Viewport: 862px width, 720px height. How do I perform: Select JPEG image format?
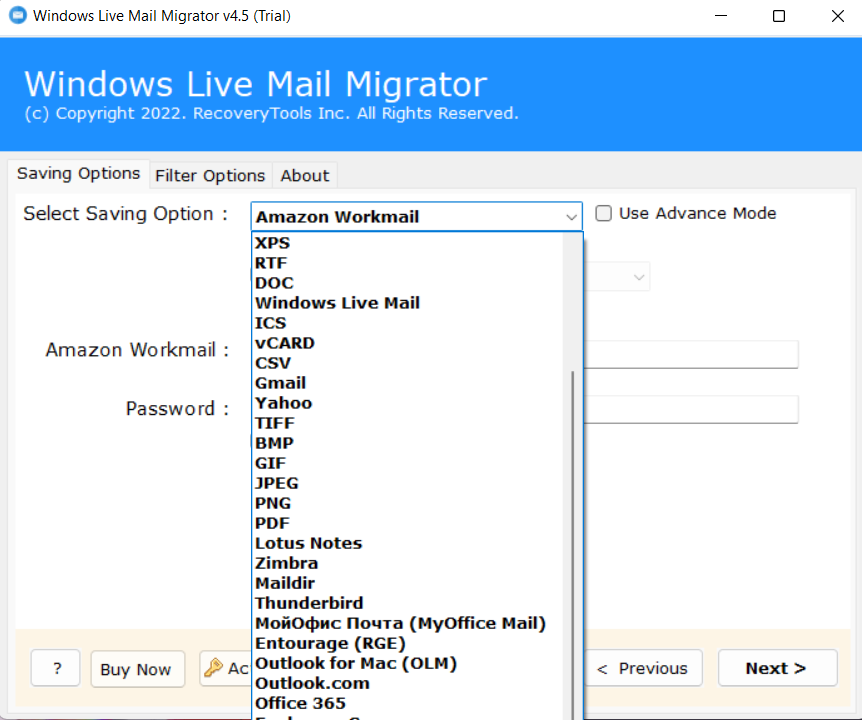point(407,483)
